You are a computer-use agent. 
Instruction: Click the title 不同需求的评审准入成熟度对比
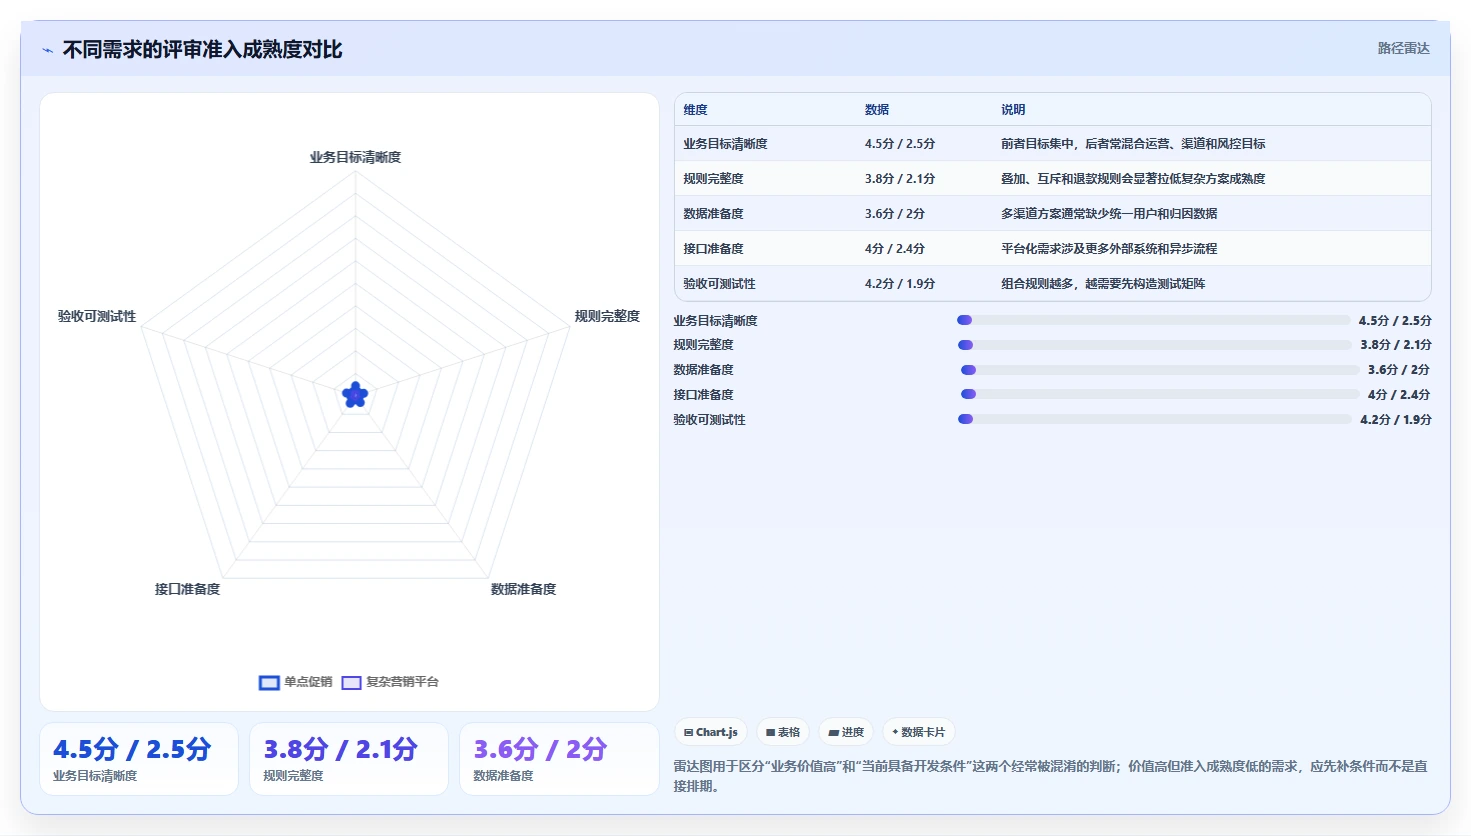[x=202, y=49]
